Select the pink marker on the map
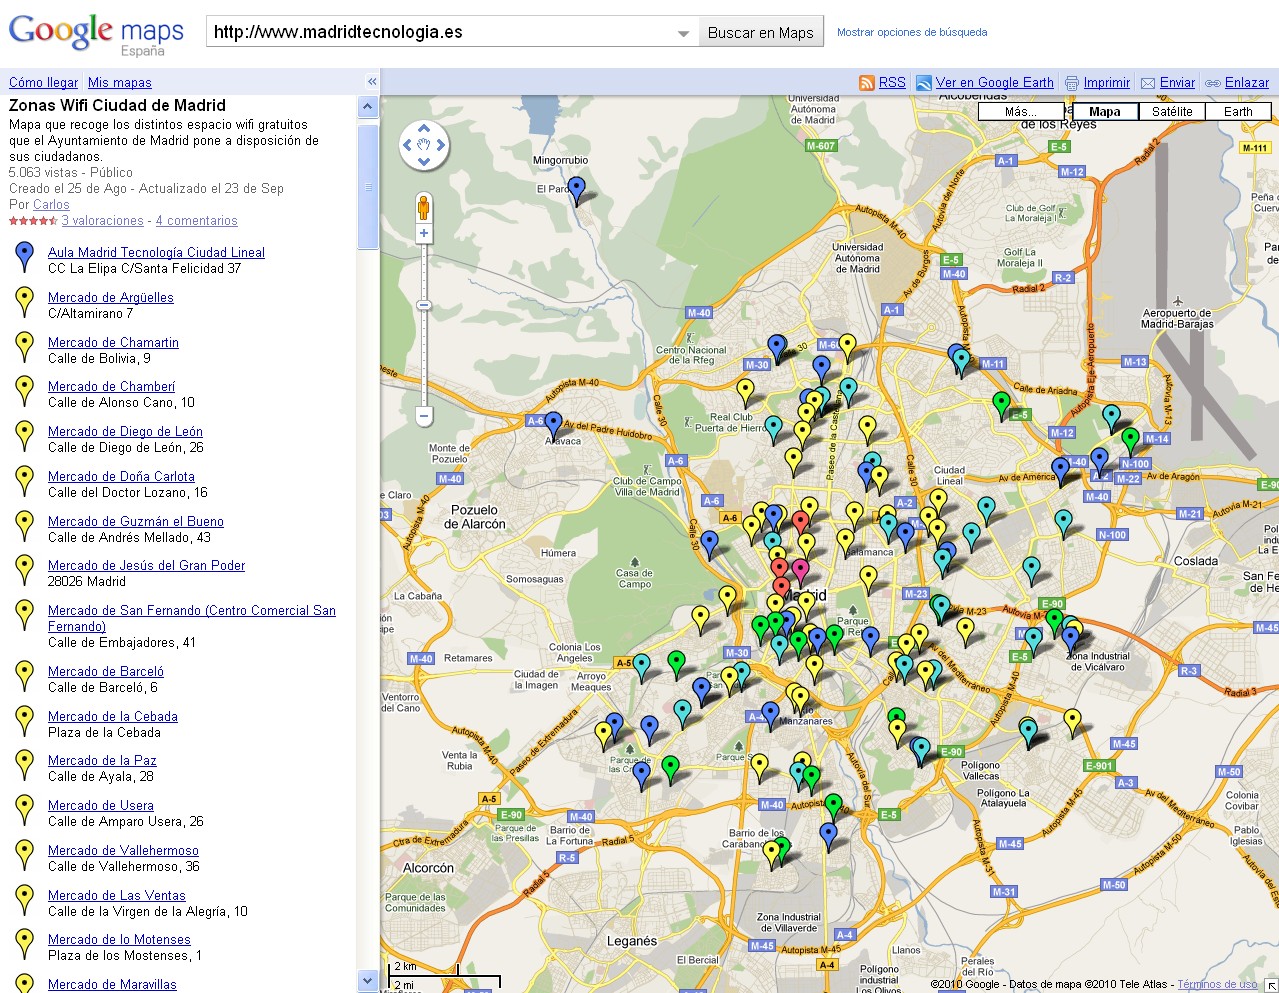 (800, 569)
